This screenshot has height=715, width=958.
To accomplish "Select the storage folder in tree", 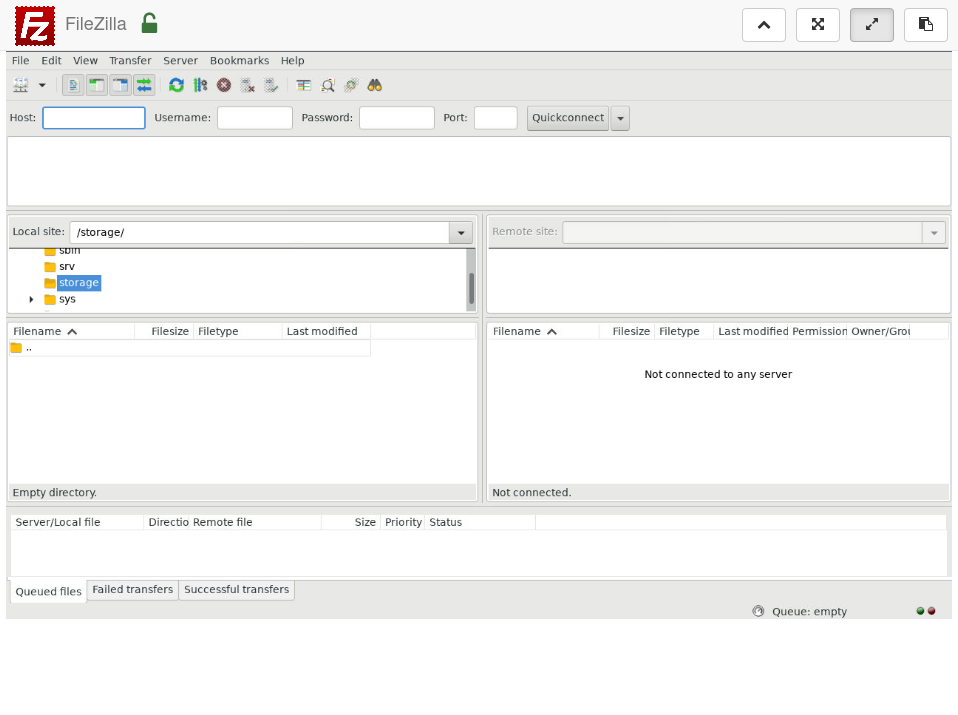I will click(x=79, y=283).
